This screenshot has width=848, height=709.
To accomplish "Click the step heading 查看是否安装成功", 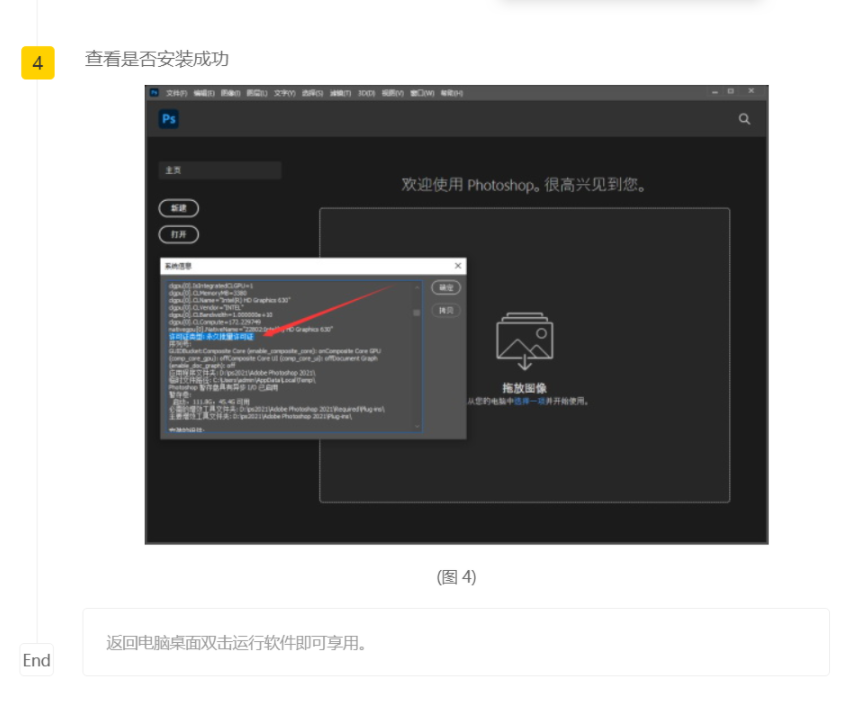I will [157, 59].
